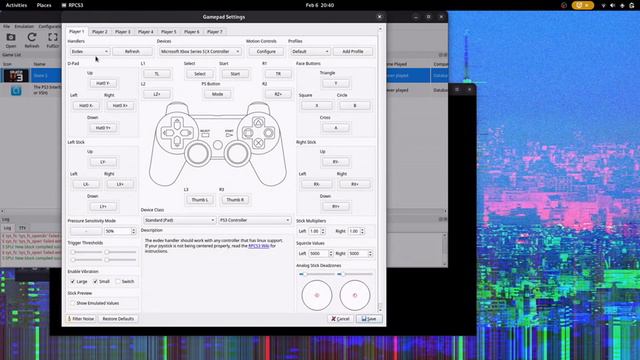Screen dimensions: 640x360
Task: Open the Places menu in top bar
Action: 44,5
